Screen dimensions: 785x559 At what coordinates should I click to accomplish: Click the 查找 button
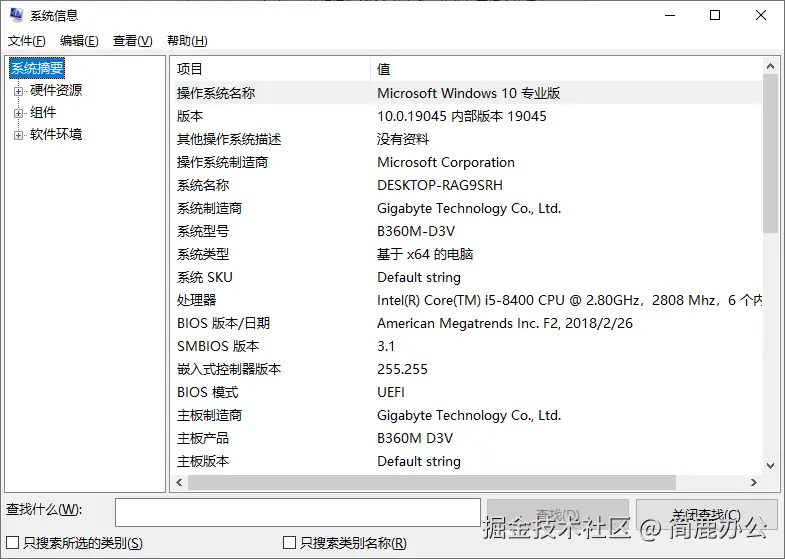tap(558, 514)
